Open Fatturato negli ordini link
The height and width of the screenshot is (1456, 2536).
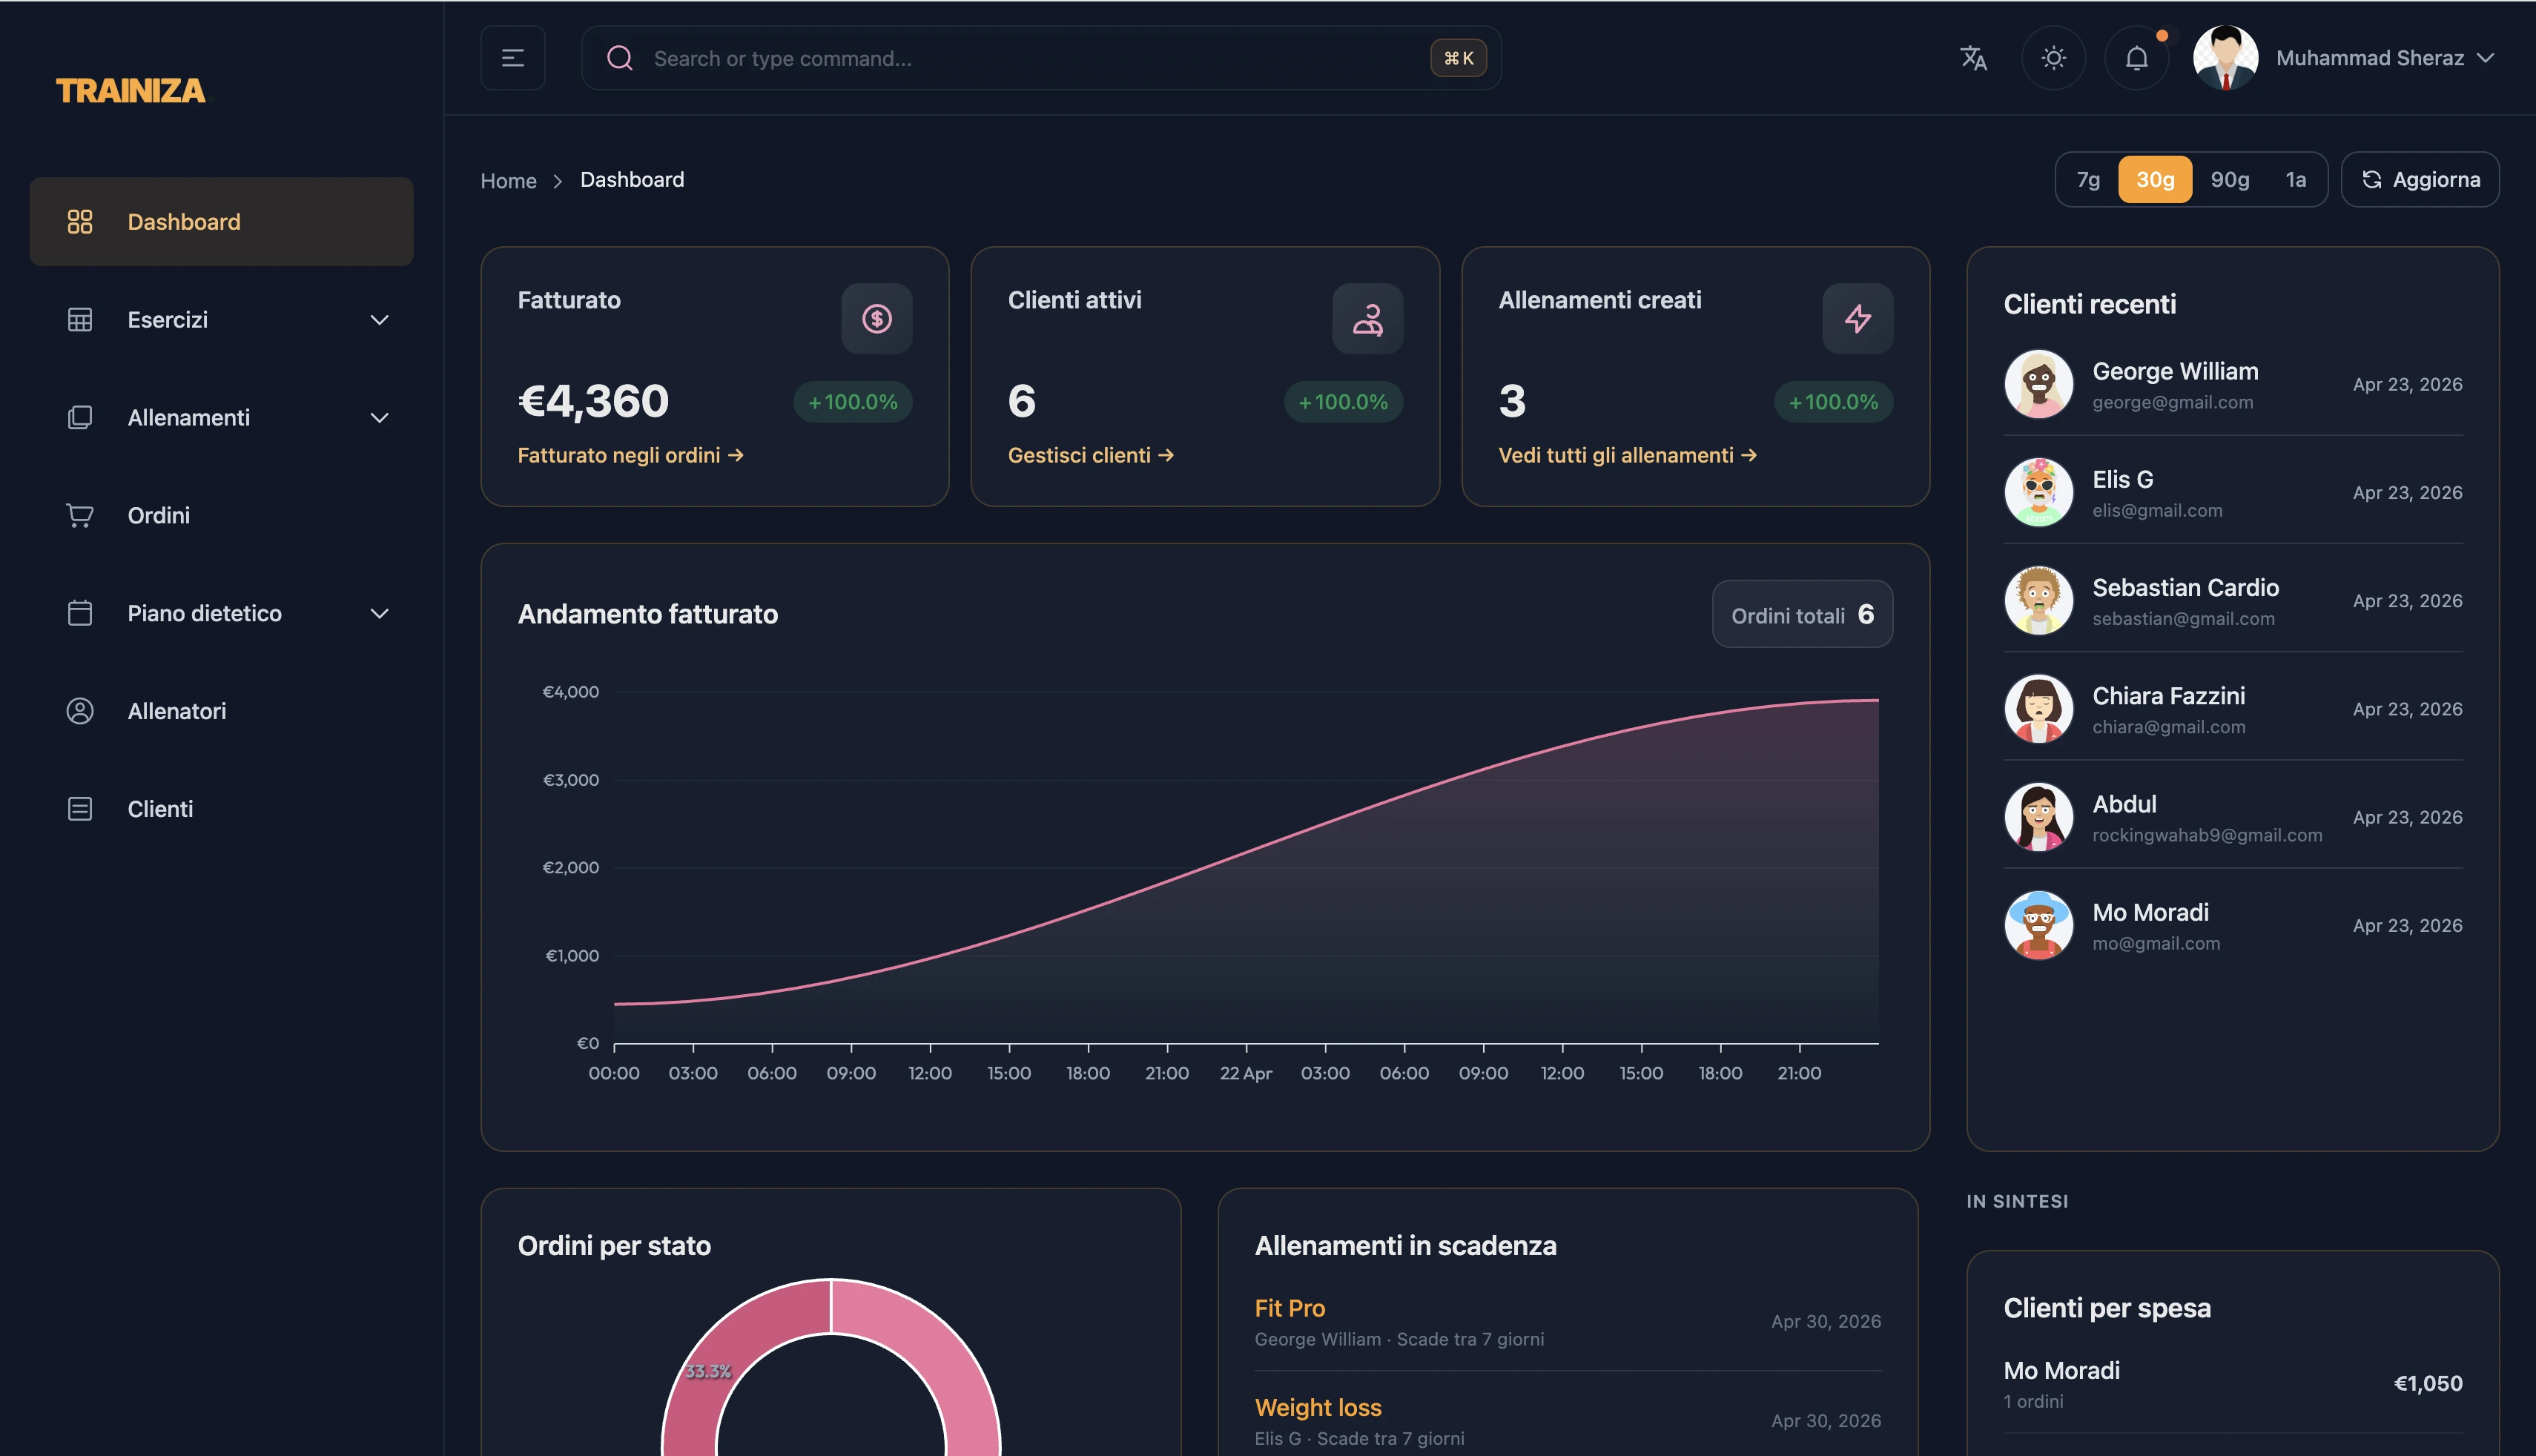pos(630,455)
